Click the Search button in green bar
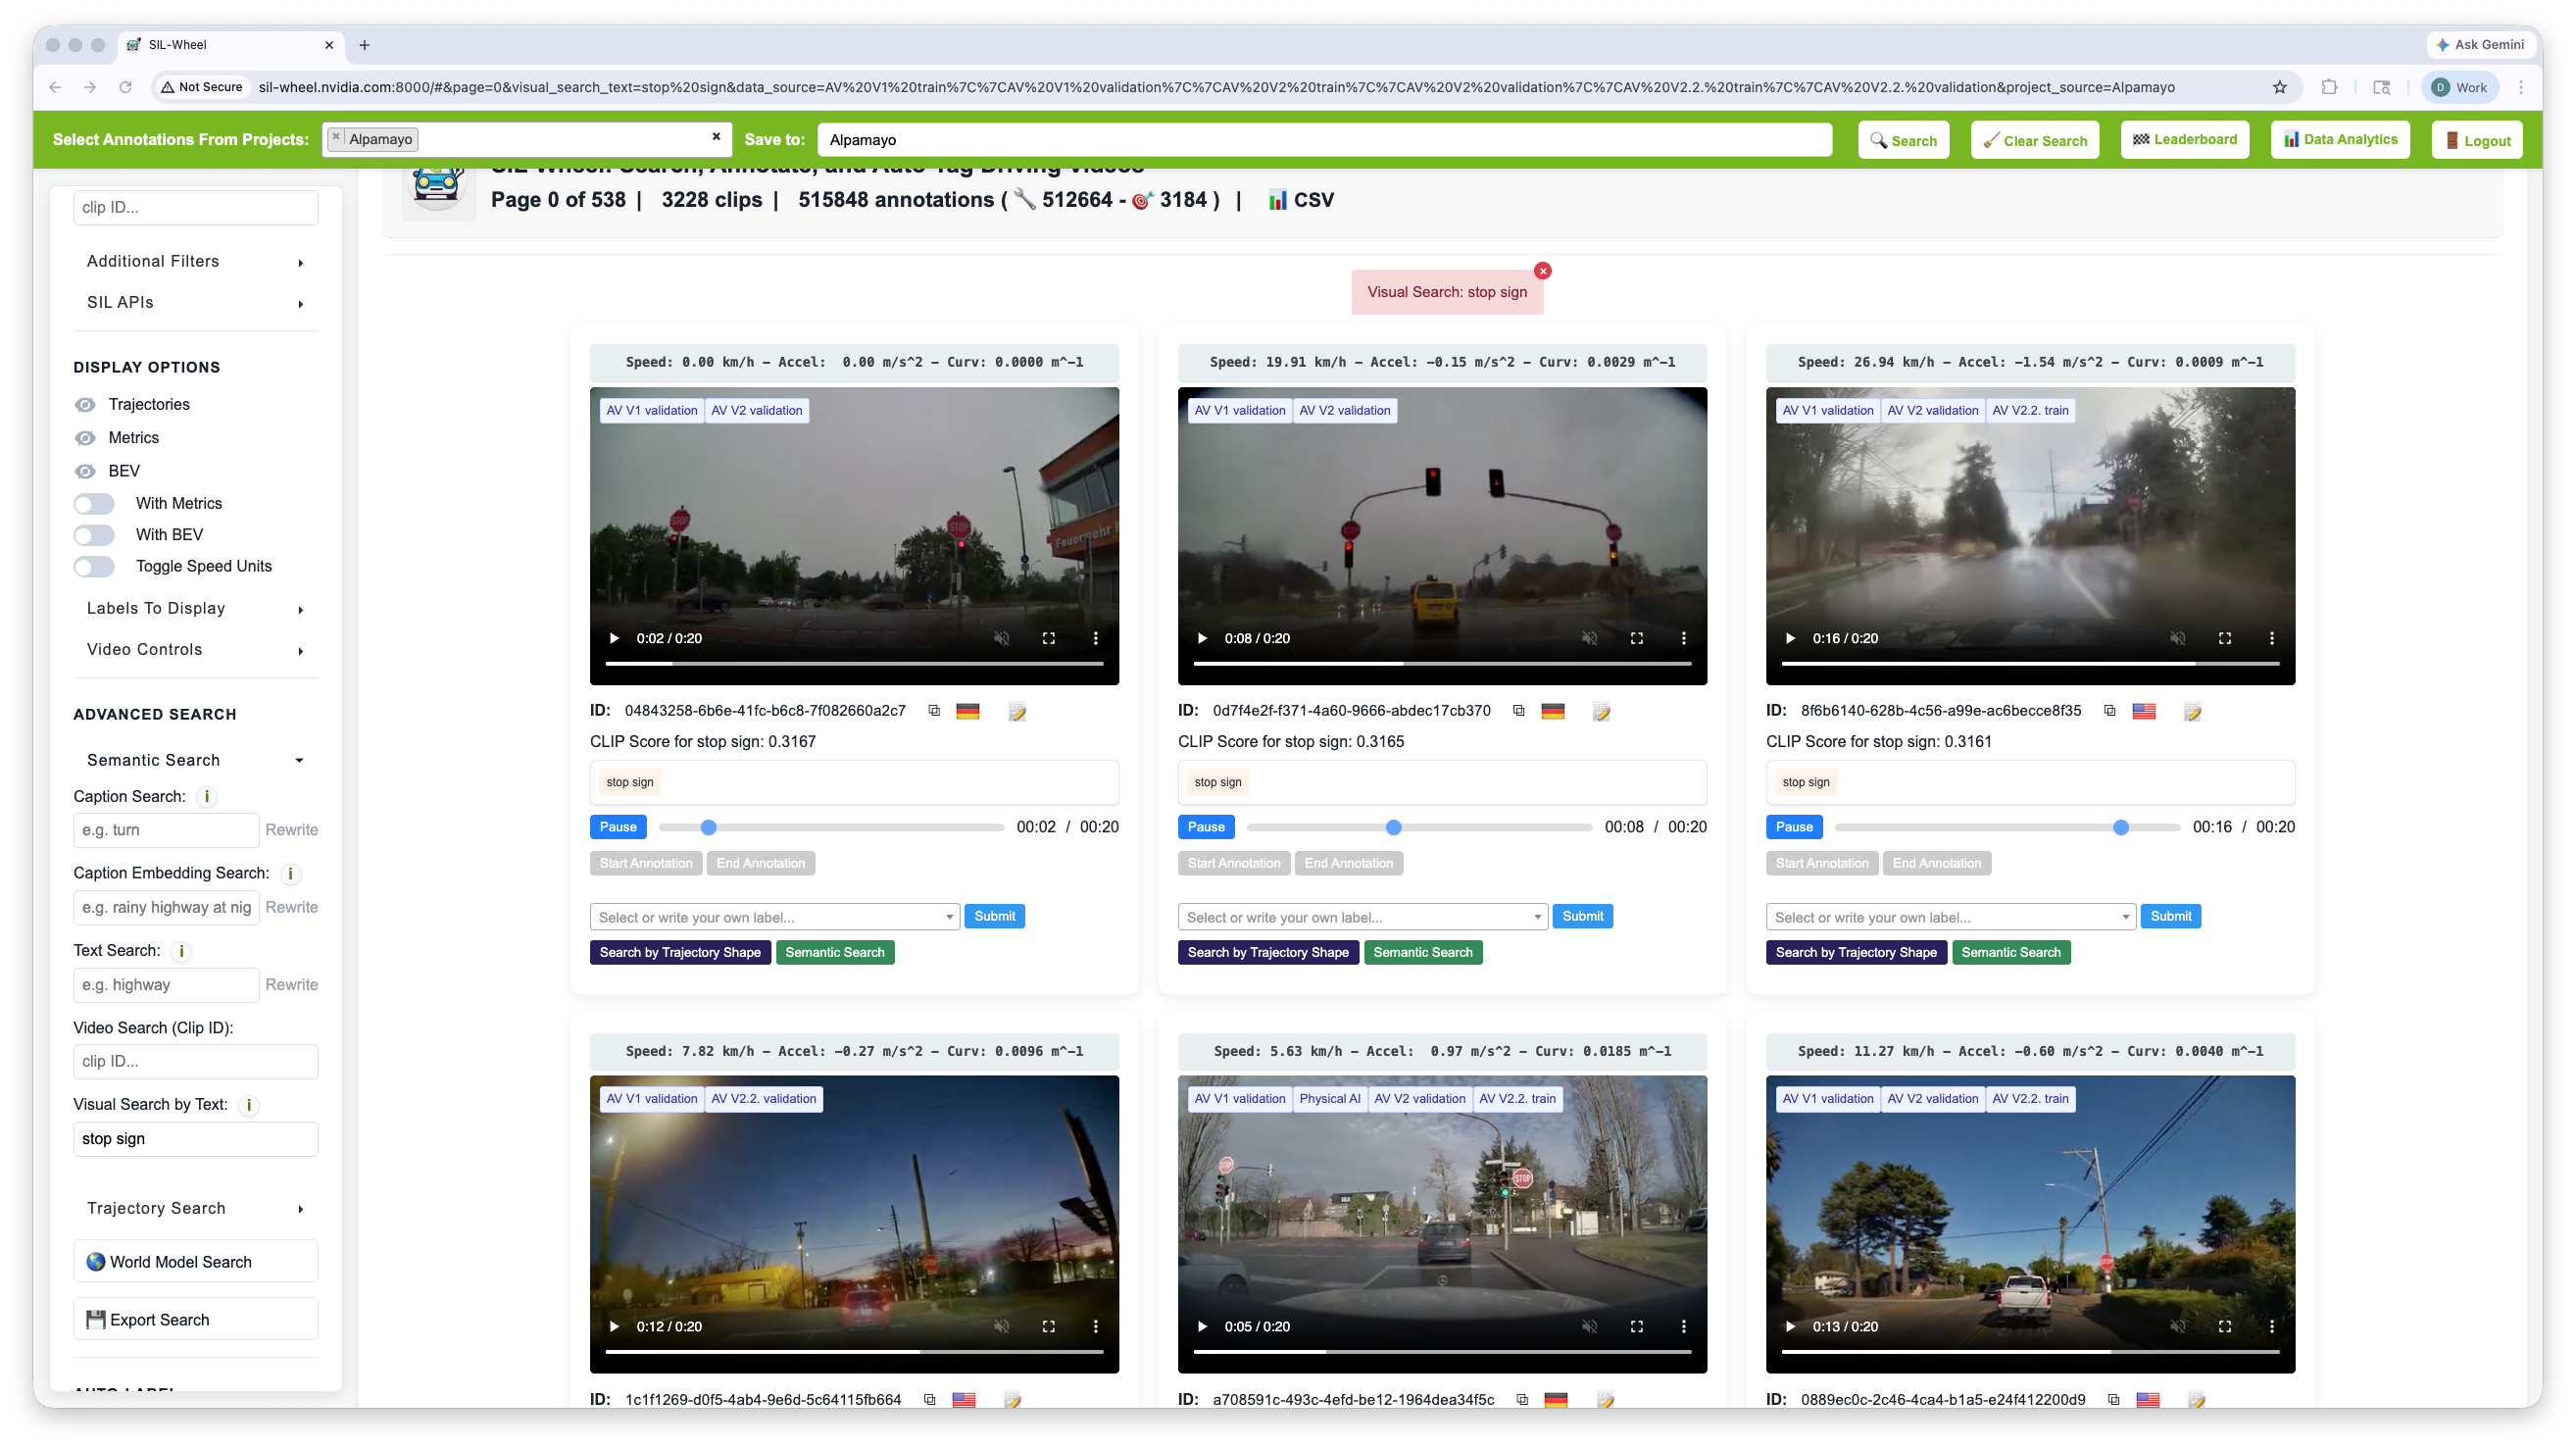The height and width of the screenshot is (1449, 2576). (1903, 140)
